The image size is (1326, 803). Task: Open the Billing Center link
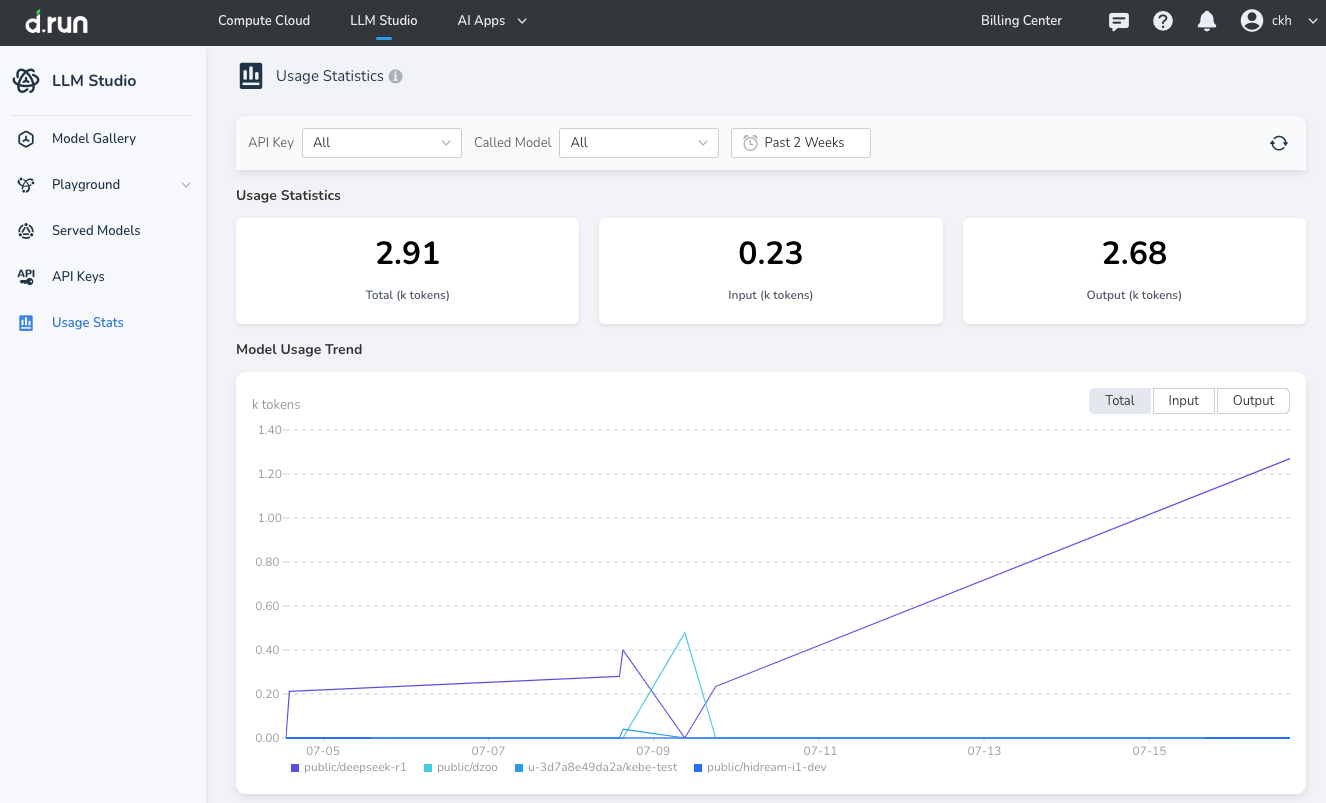pos(1021,21)
